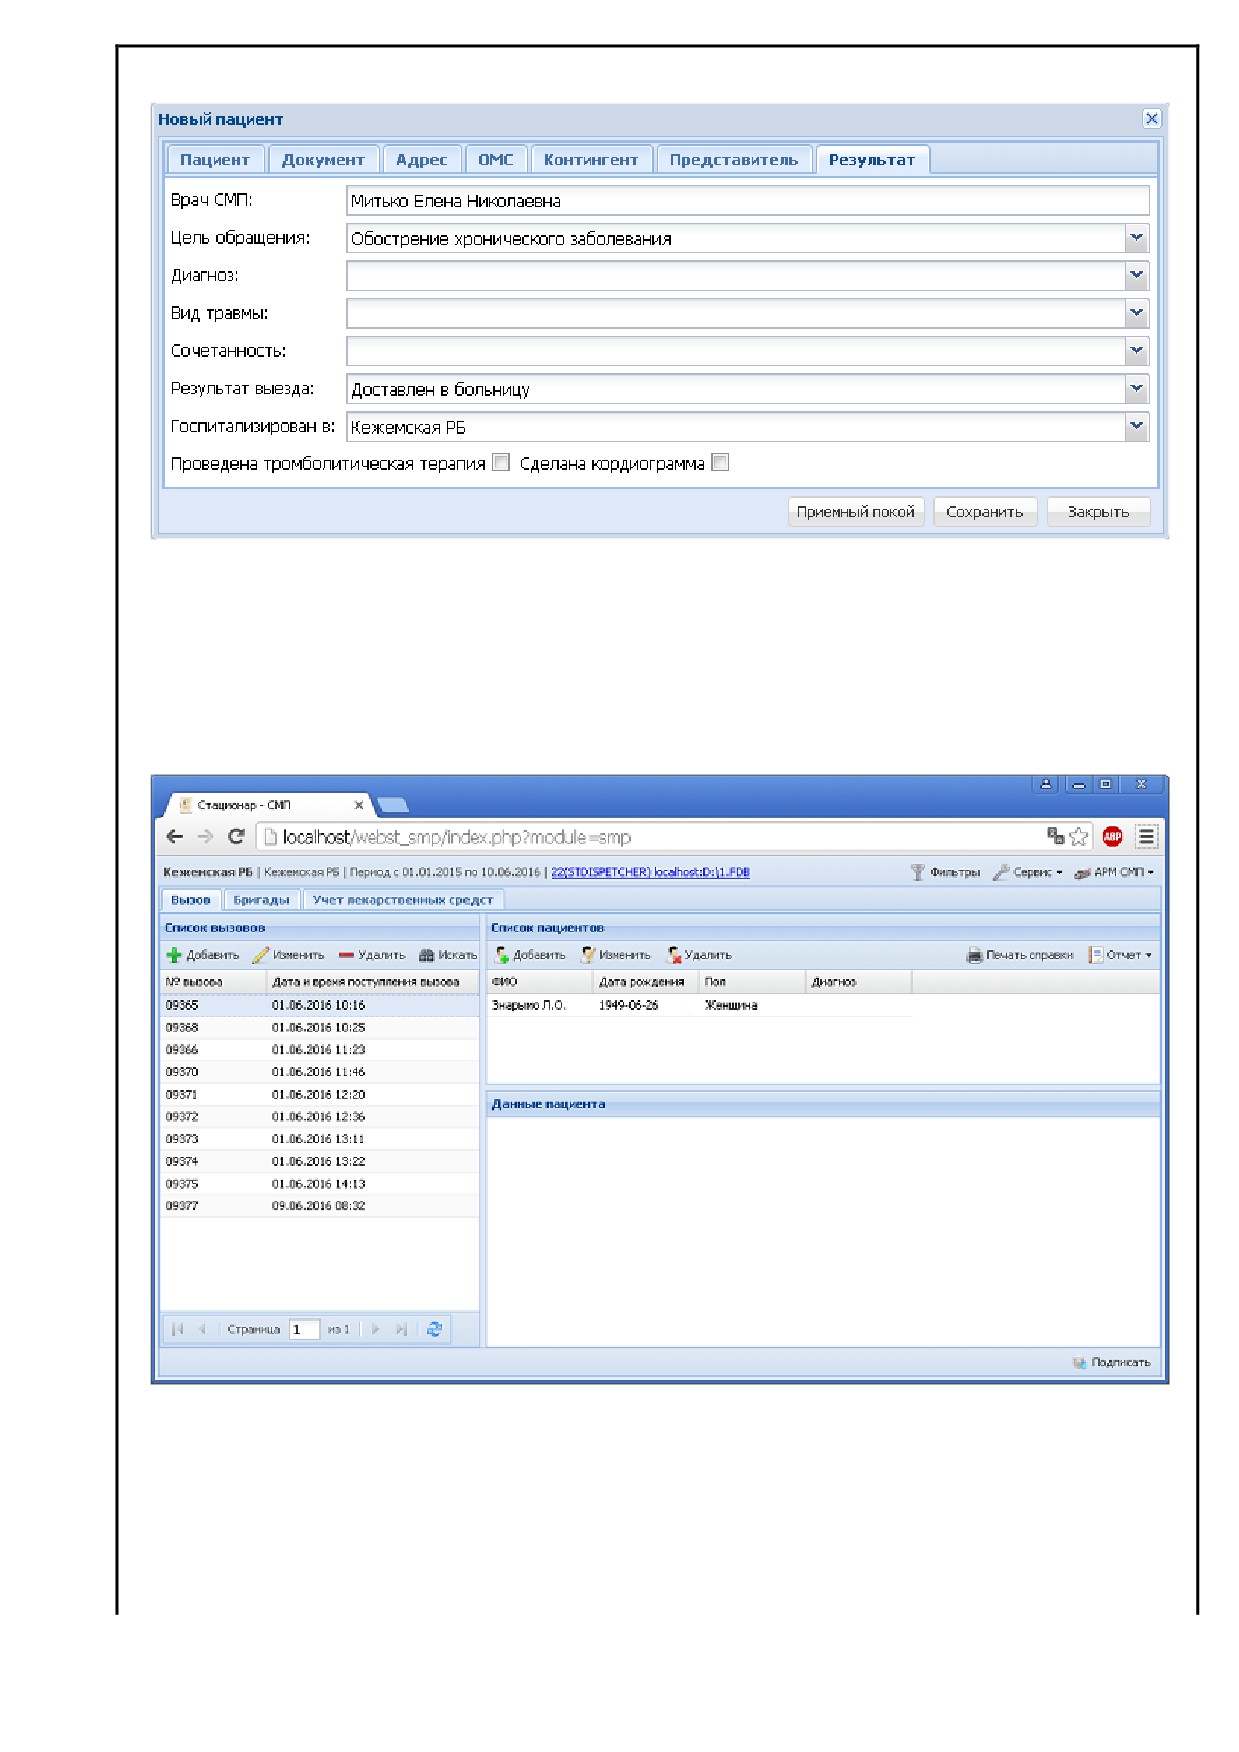Select call row 09377
1239x1752 pixels.
click(x=320, y=1206)
